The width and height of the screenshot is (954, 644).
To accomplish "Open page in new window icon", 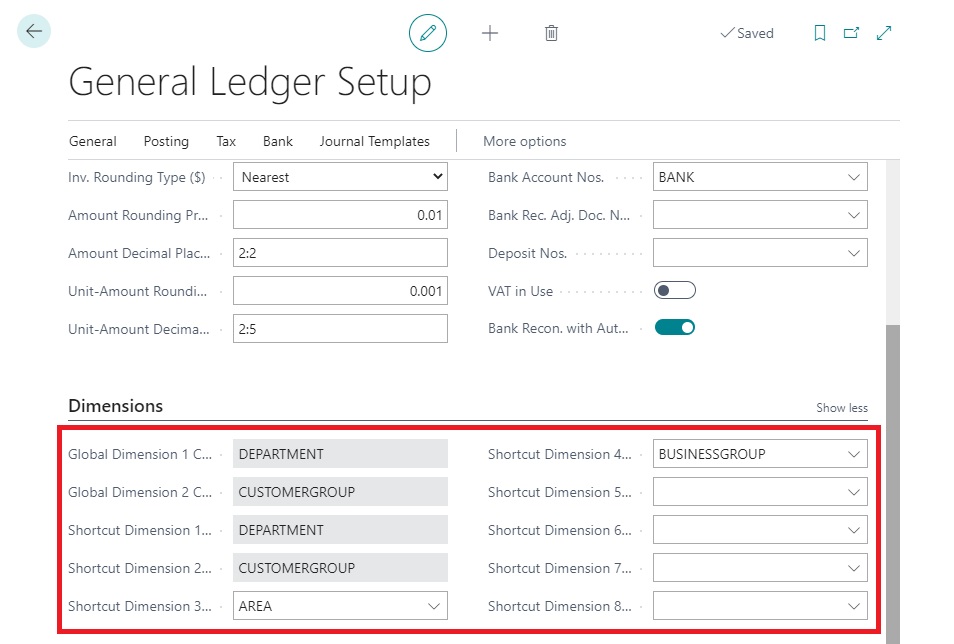I will point(851,33).
